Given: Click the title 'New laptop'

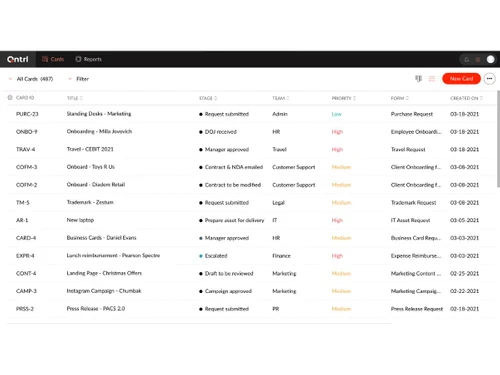Looking at the screenshot, I should (80, 220).
